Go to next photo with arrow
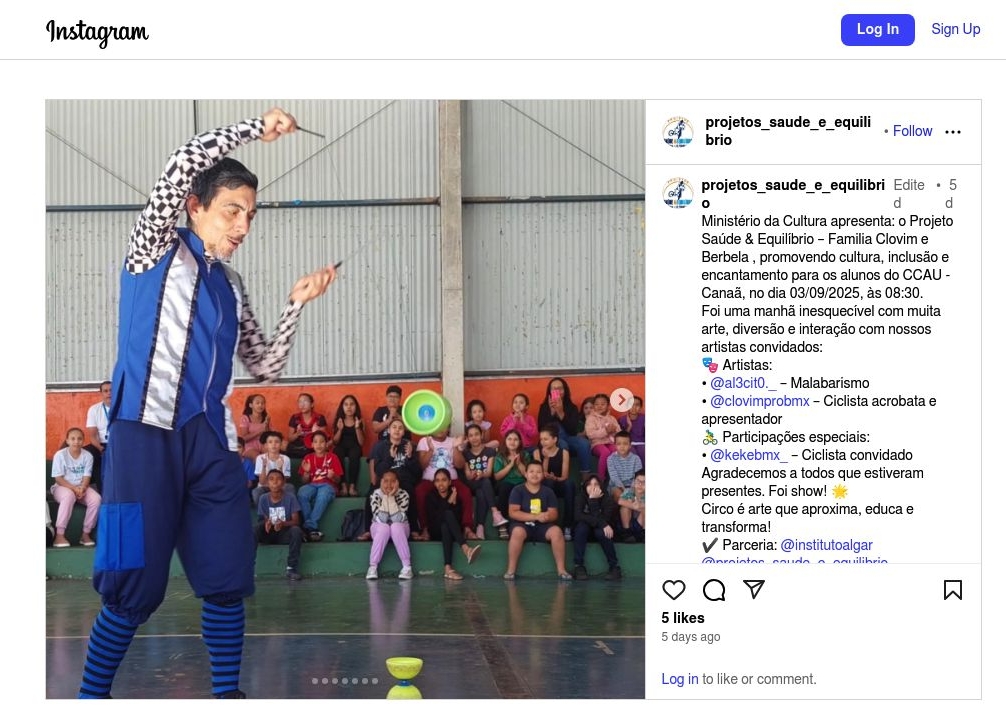This screenshot has height=720, width=1006. 621,400
